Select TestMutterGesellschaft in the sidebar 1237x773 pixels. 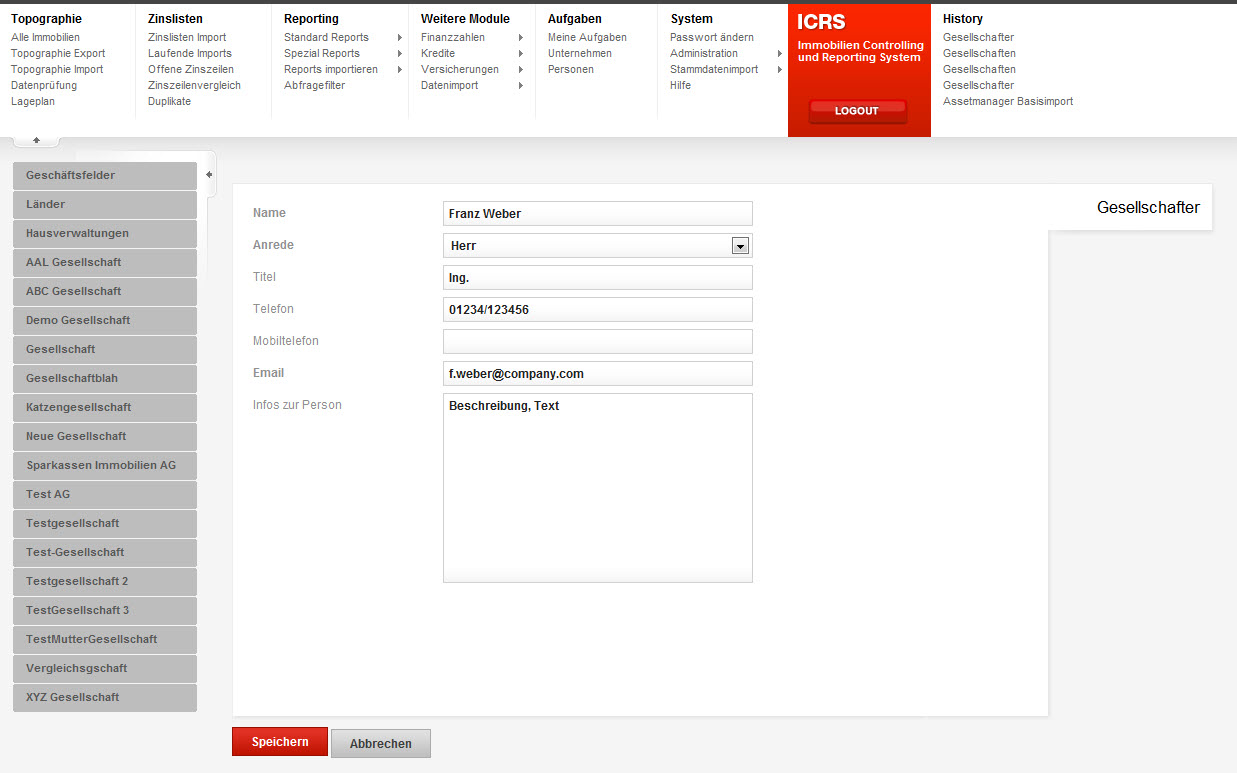click(x=105, y=639)
